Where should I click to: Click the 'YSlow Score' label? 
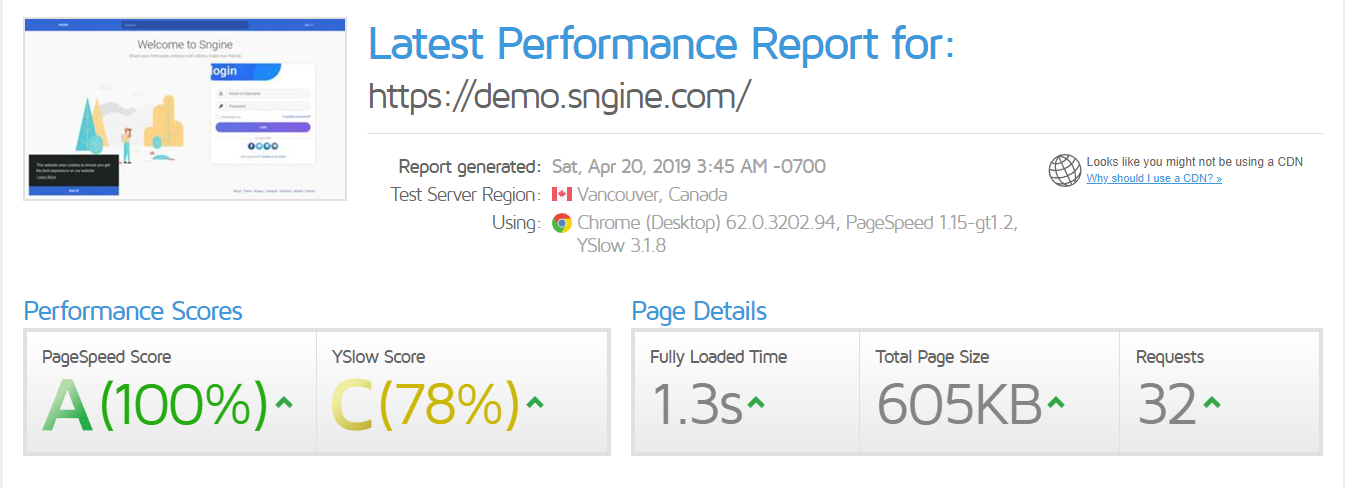pyautogui.click(x=378, y=357)
